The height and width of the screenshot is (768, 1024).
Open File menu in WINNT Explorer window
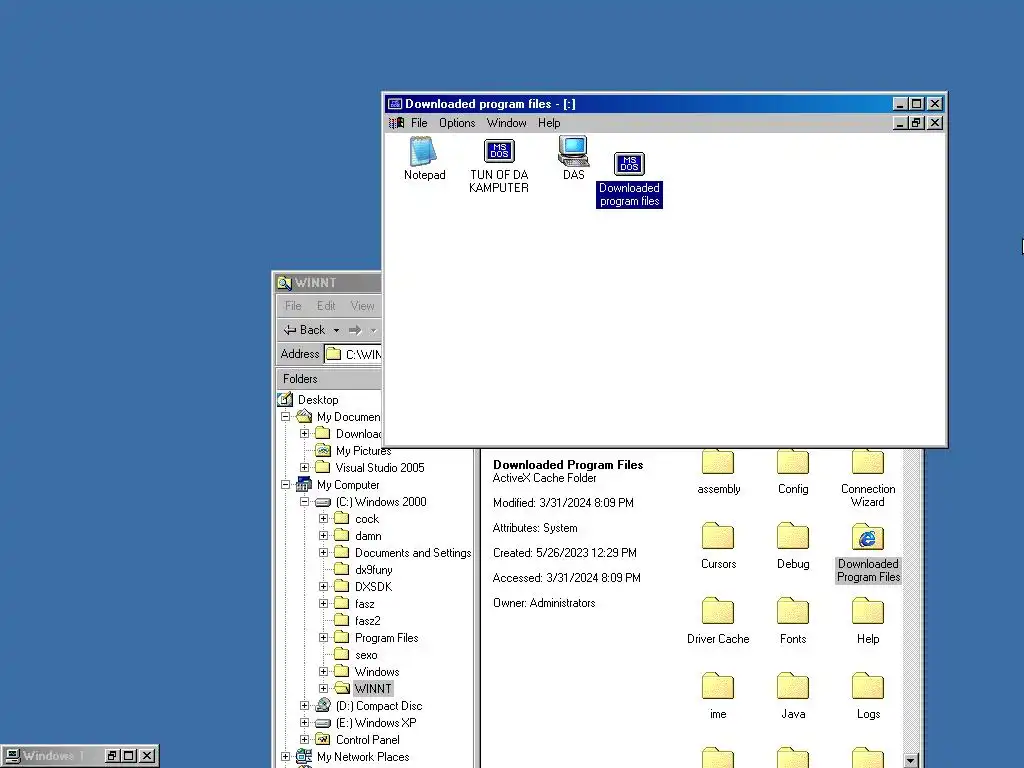point(293,306)
